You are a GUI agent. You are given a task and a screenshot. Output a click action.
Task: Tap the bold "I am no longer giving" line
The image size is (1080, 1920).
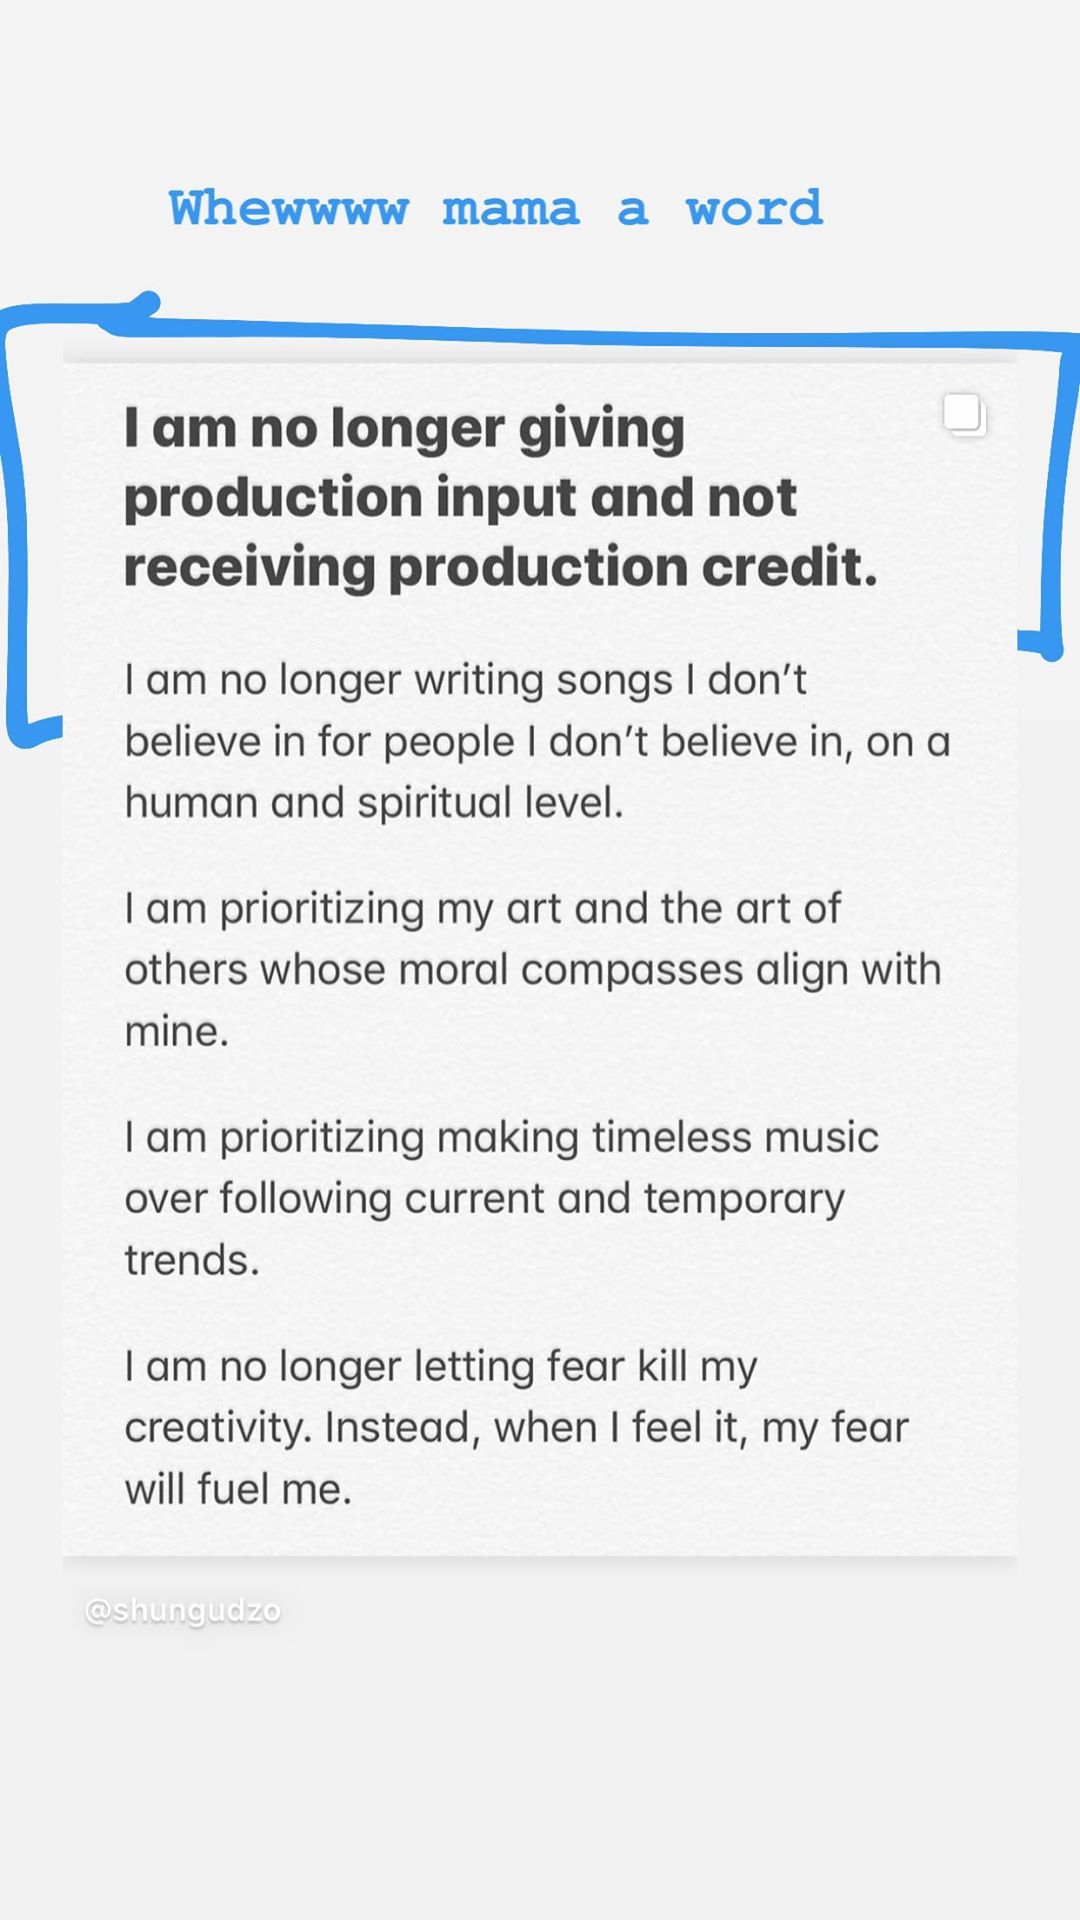tap(404, 429)
